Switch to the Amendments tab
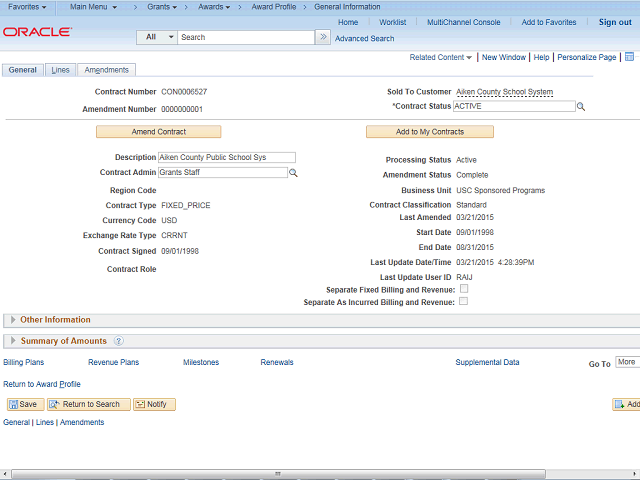This screenshot has height=480, width=640. point(107,70)
